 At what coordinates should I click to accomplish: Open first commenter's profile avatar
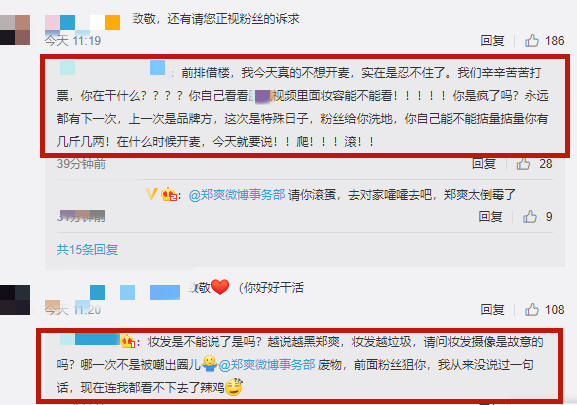point(15,30)
